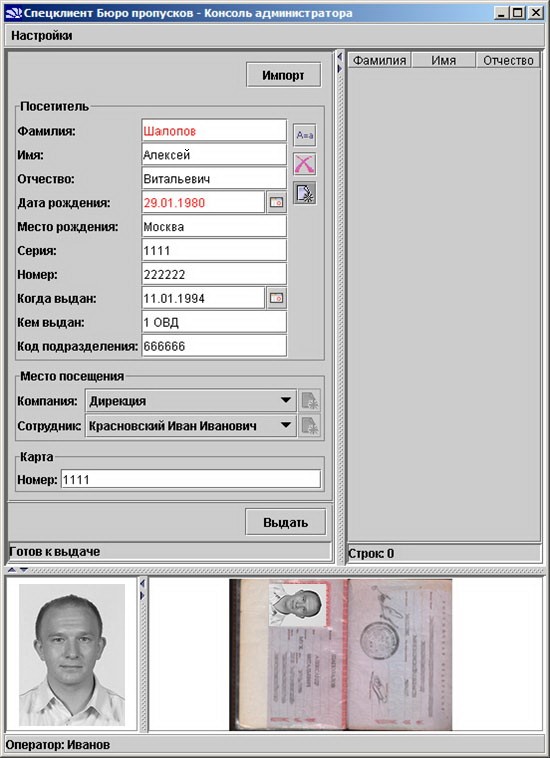Collapse the bottom panel with the down arrow
Viewport: 550px width, 758px height.
pyautogui.click(x=23, y=570)
